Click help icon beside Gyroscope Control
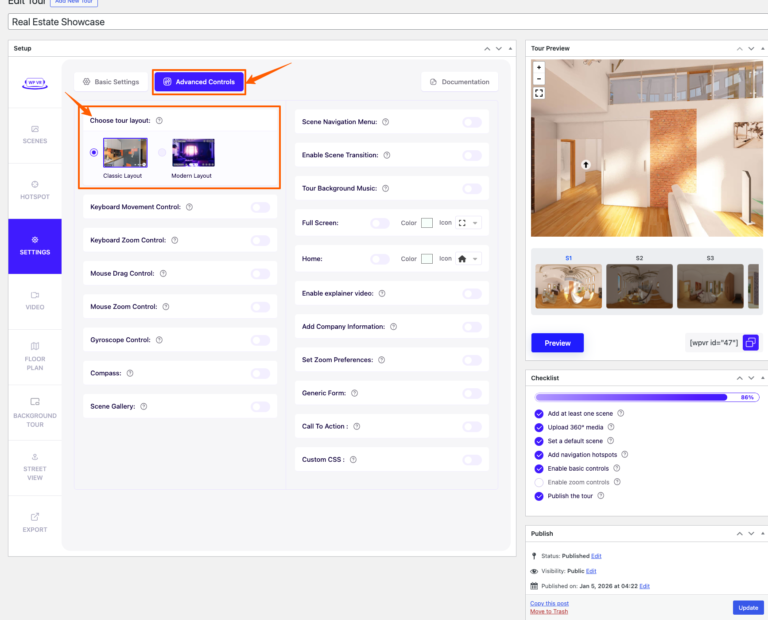768x620 pixels. click(159, 340)
